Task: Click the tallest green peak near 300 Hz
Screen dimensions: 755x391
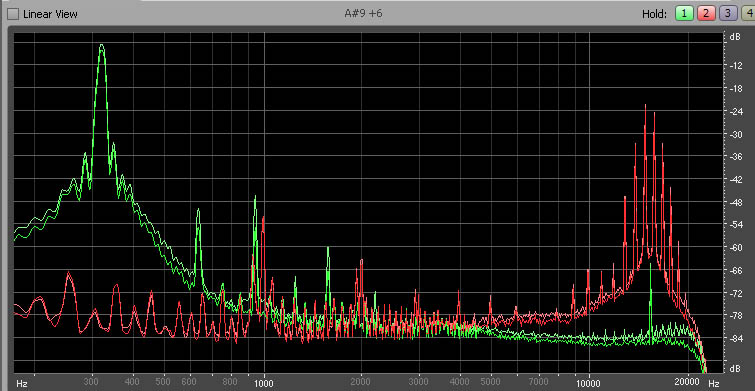Action: click(102, 47)
